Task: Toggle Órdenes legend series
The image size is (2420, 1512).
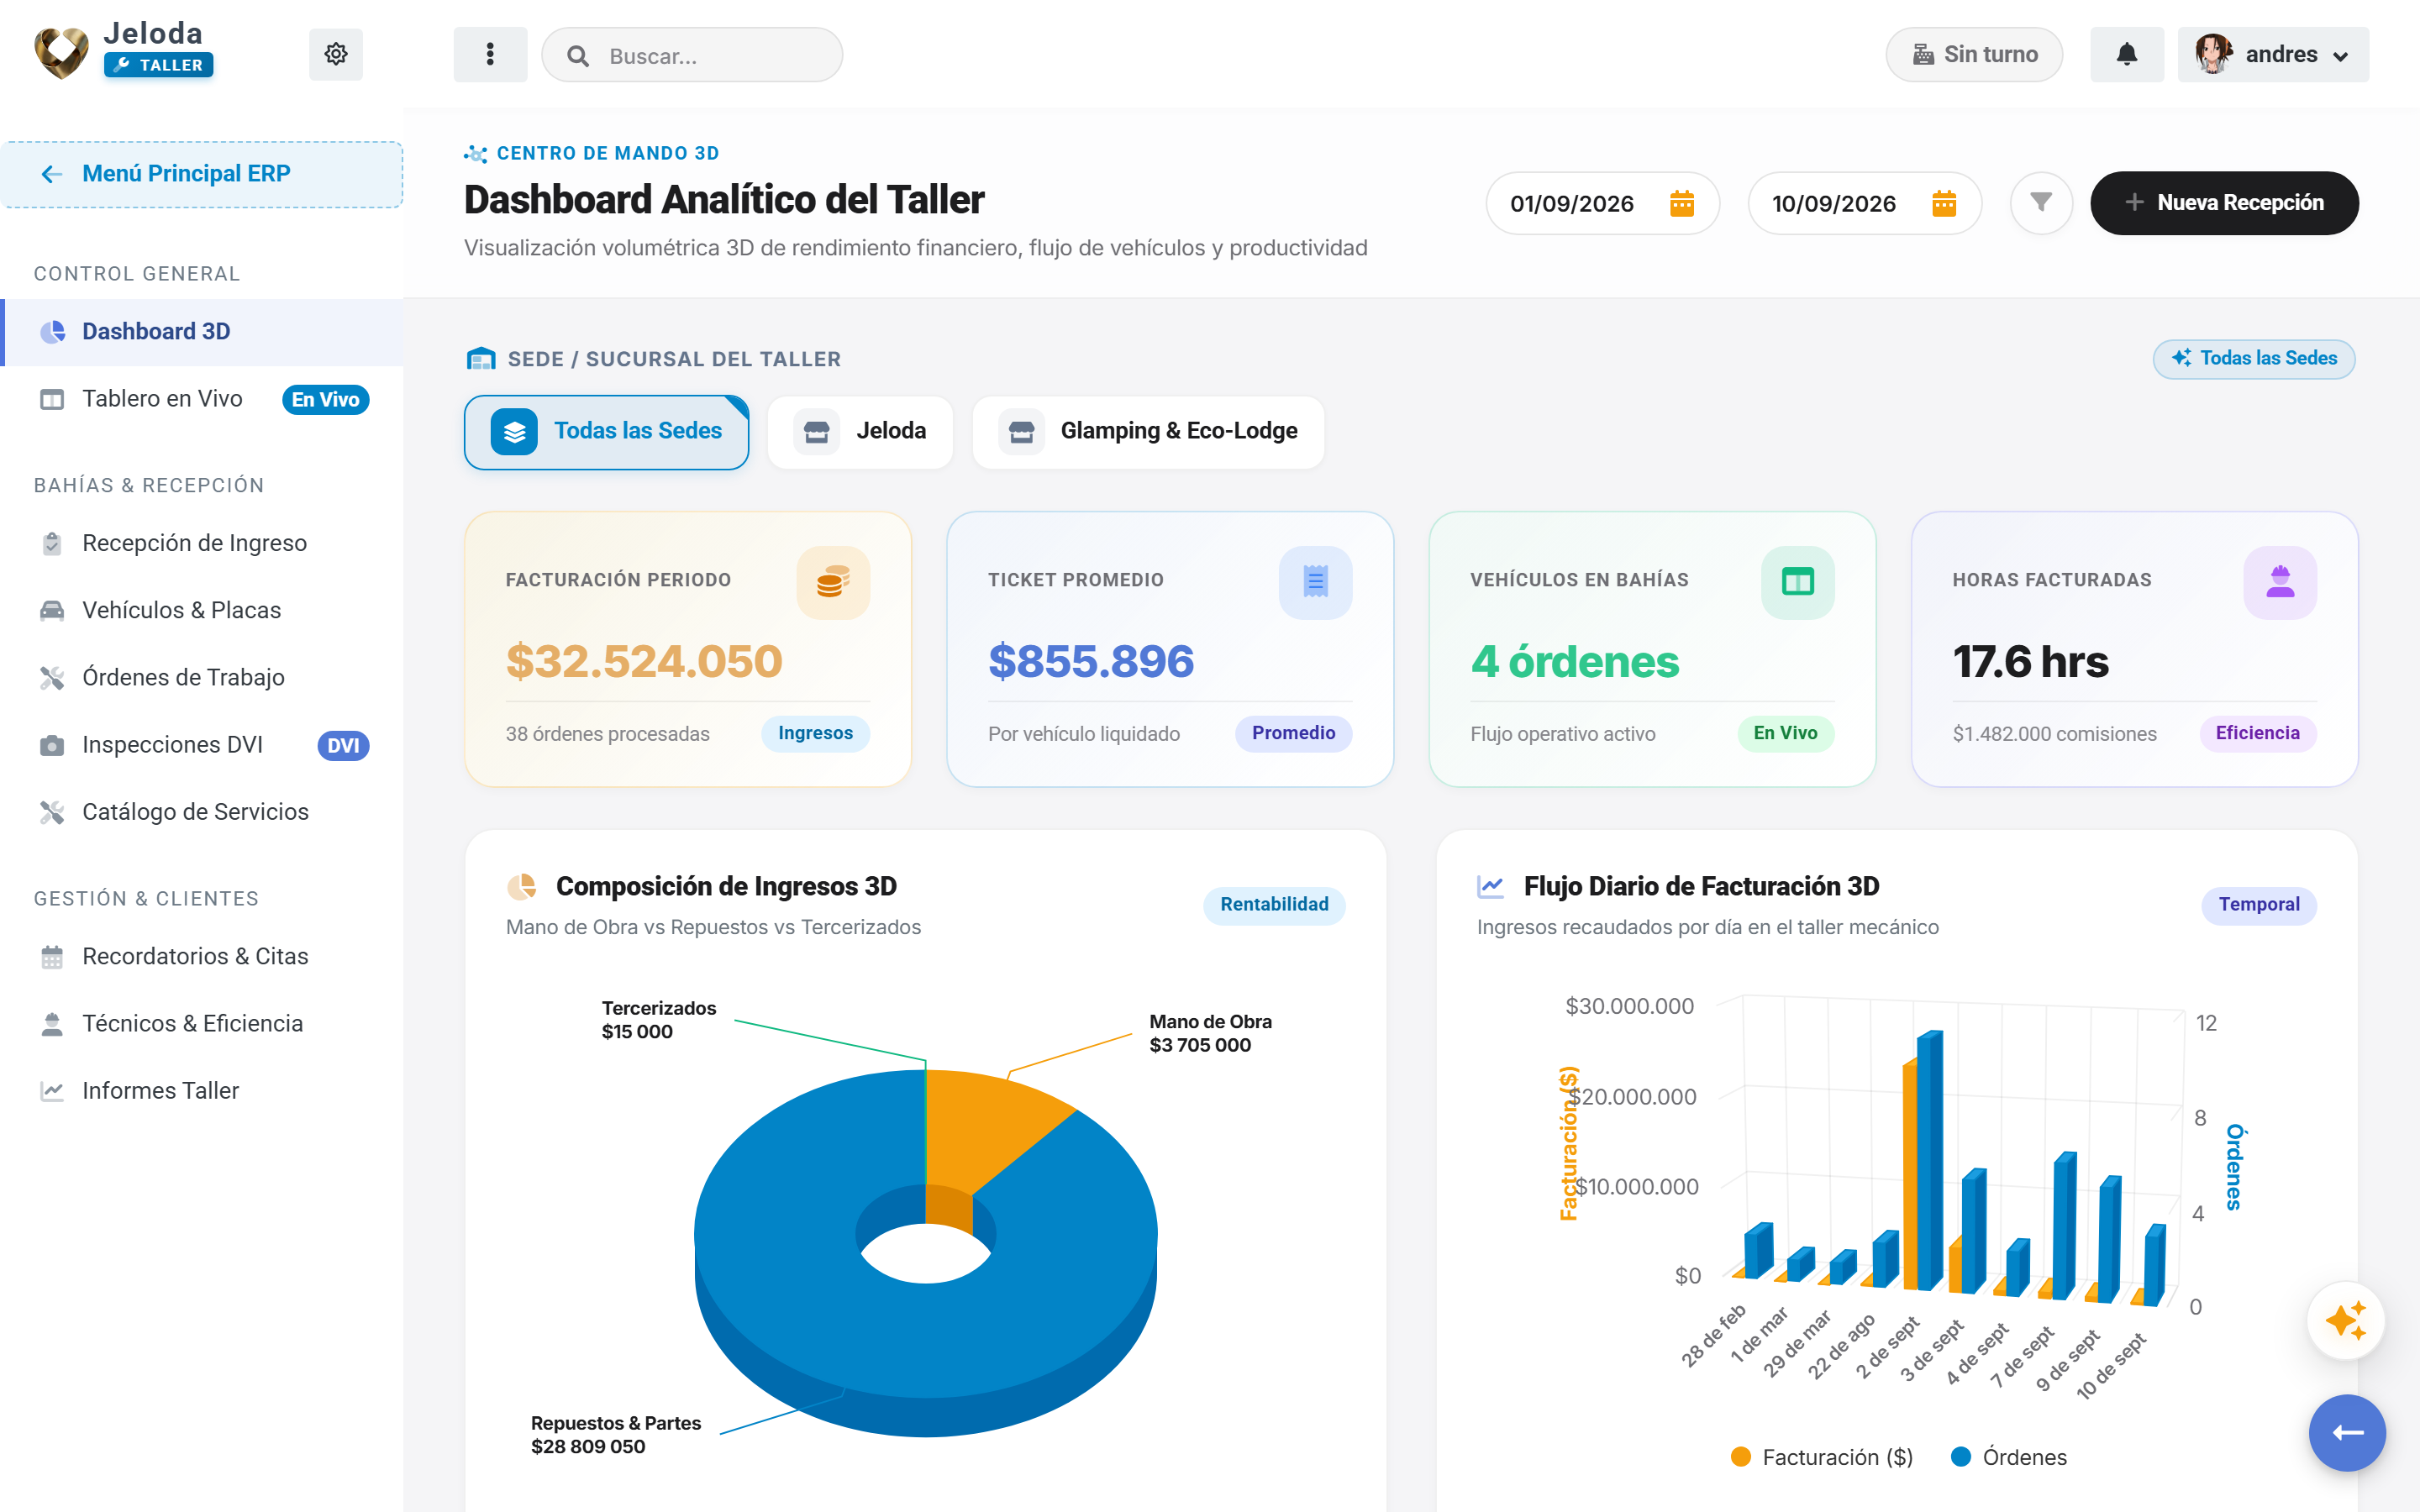Action: [2009, 1457]
